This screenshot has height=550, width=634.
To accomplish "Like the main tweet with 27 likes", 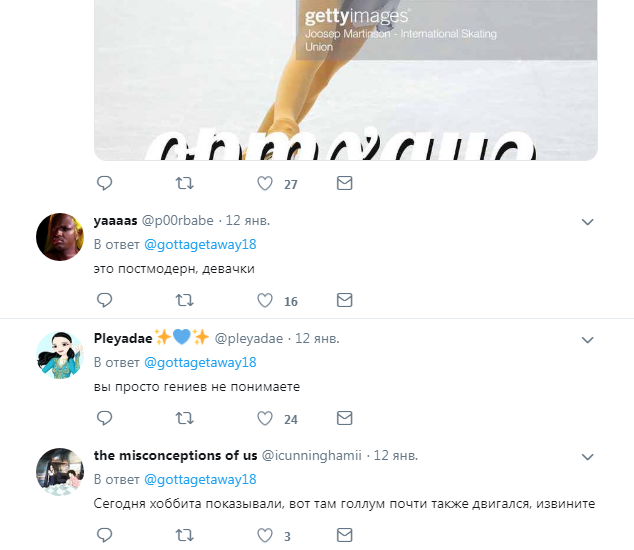I will click(265, 184).
